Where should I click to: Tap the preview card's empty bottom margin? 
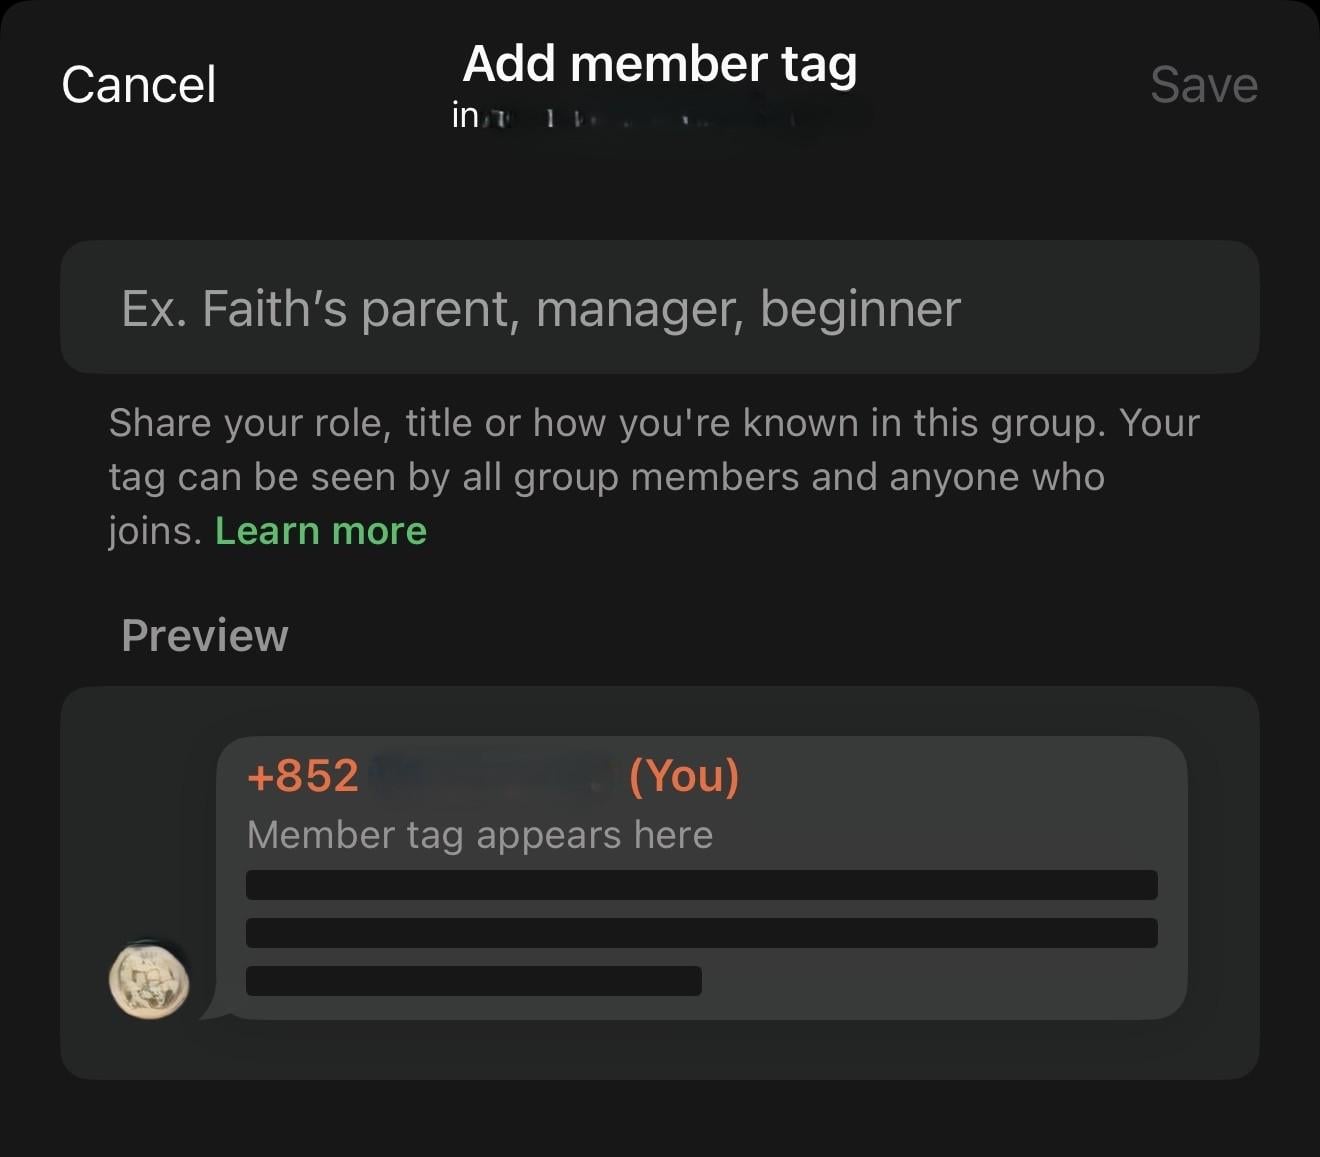pos(659,1050)
